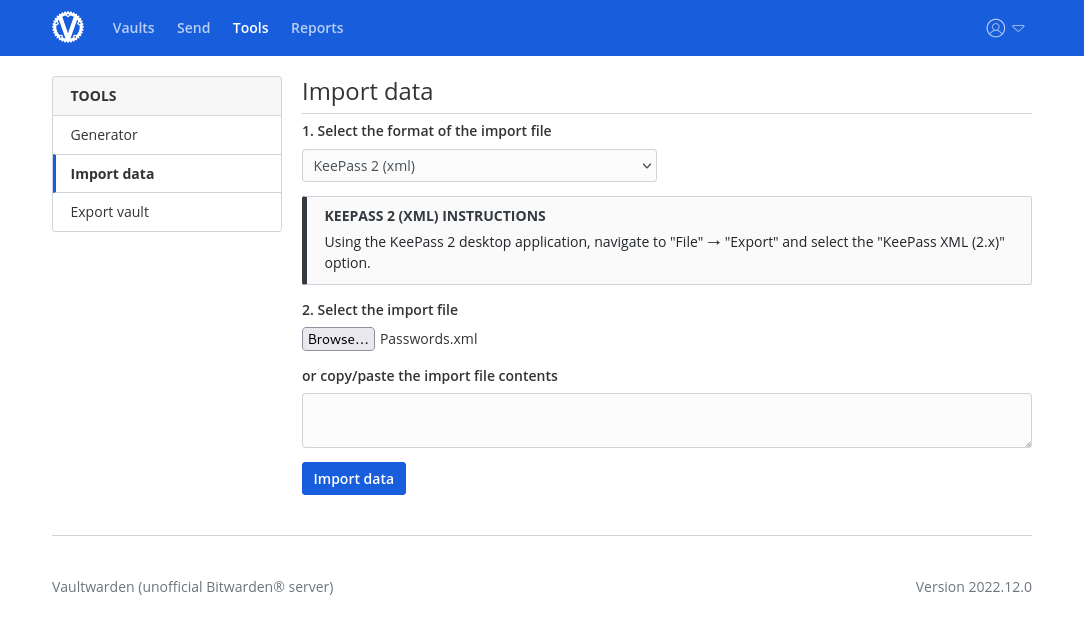
Task: Click the '2. Select the import file' label
Action: click(x=380, y=310)
